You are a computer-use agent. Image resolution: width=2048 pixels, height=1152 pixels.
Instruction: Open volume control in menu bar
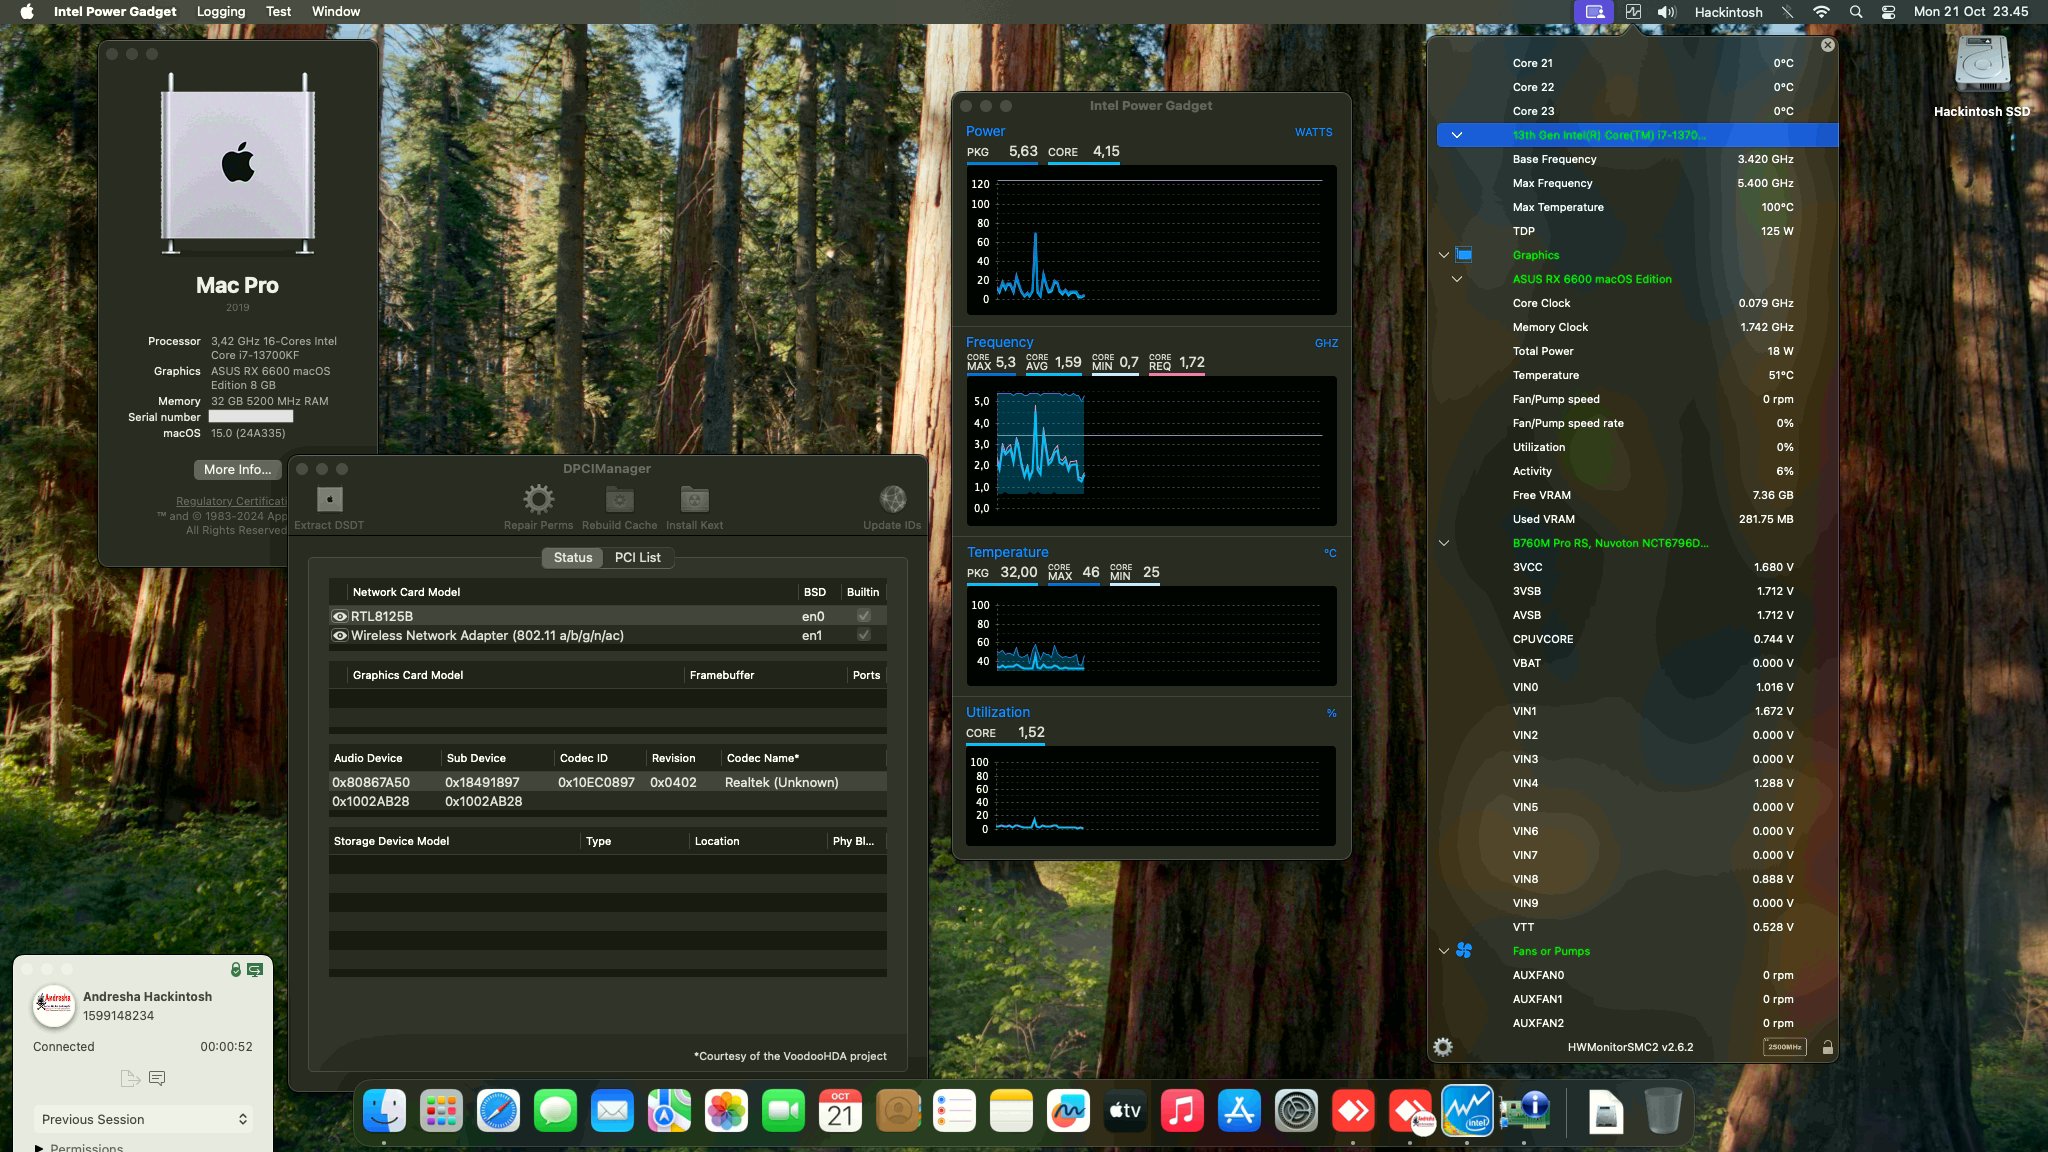(x=1666, y=12)
